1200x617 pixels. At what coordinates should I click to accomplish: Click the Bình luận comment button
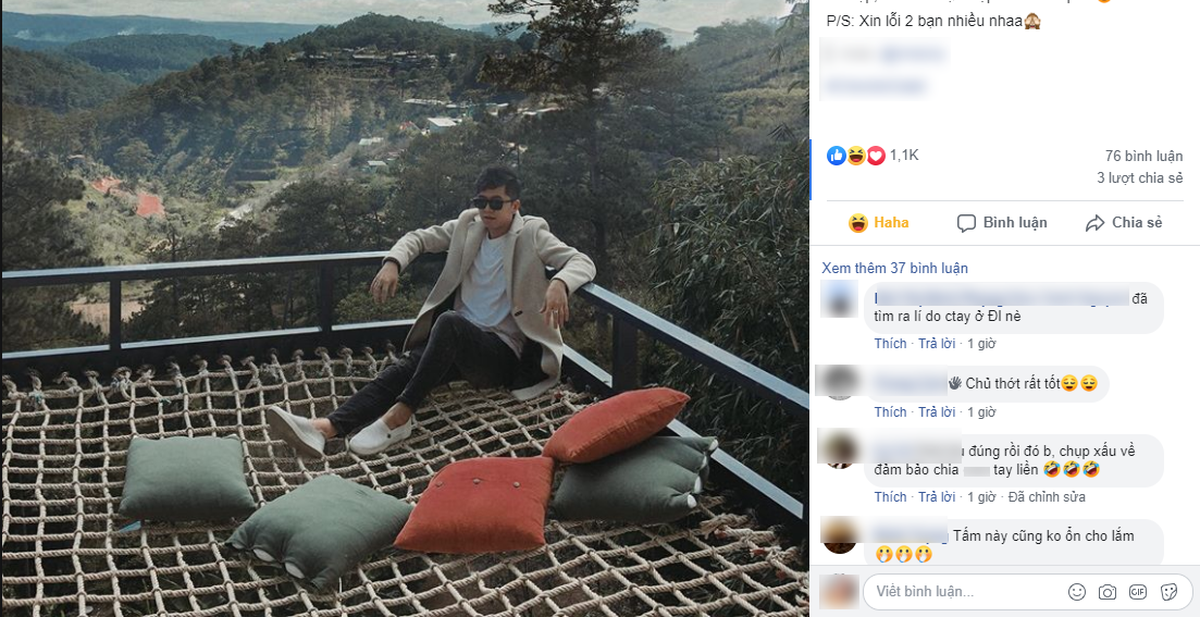[x=1001, y=223]
